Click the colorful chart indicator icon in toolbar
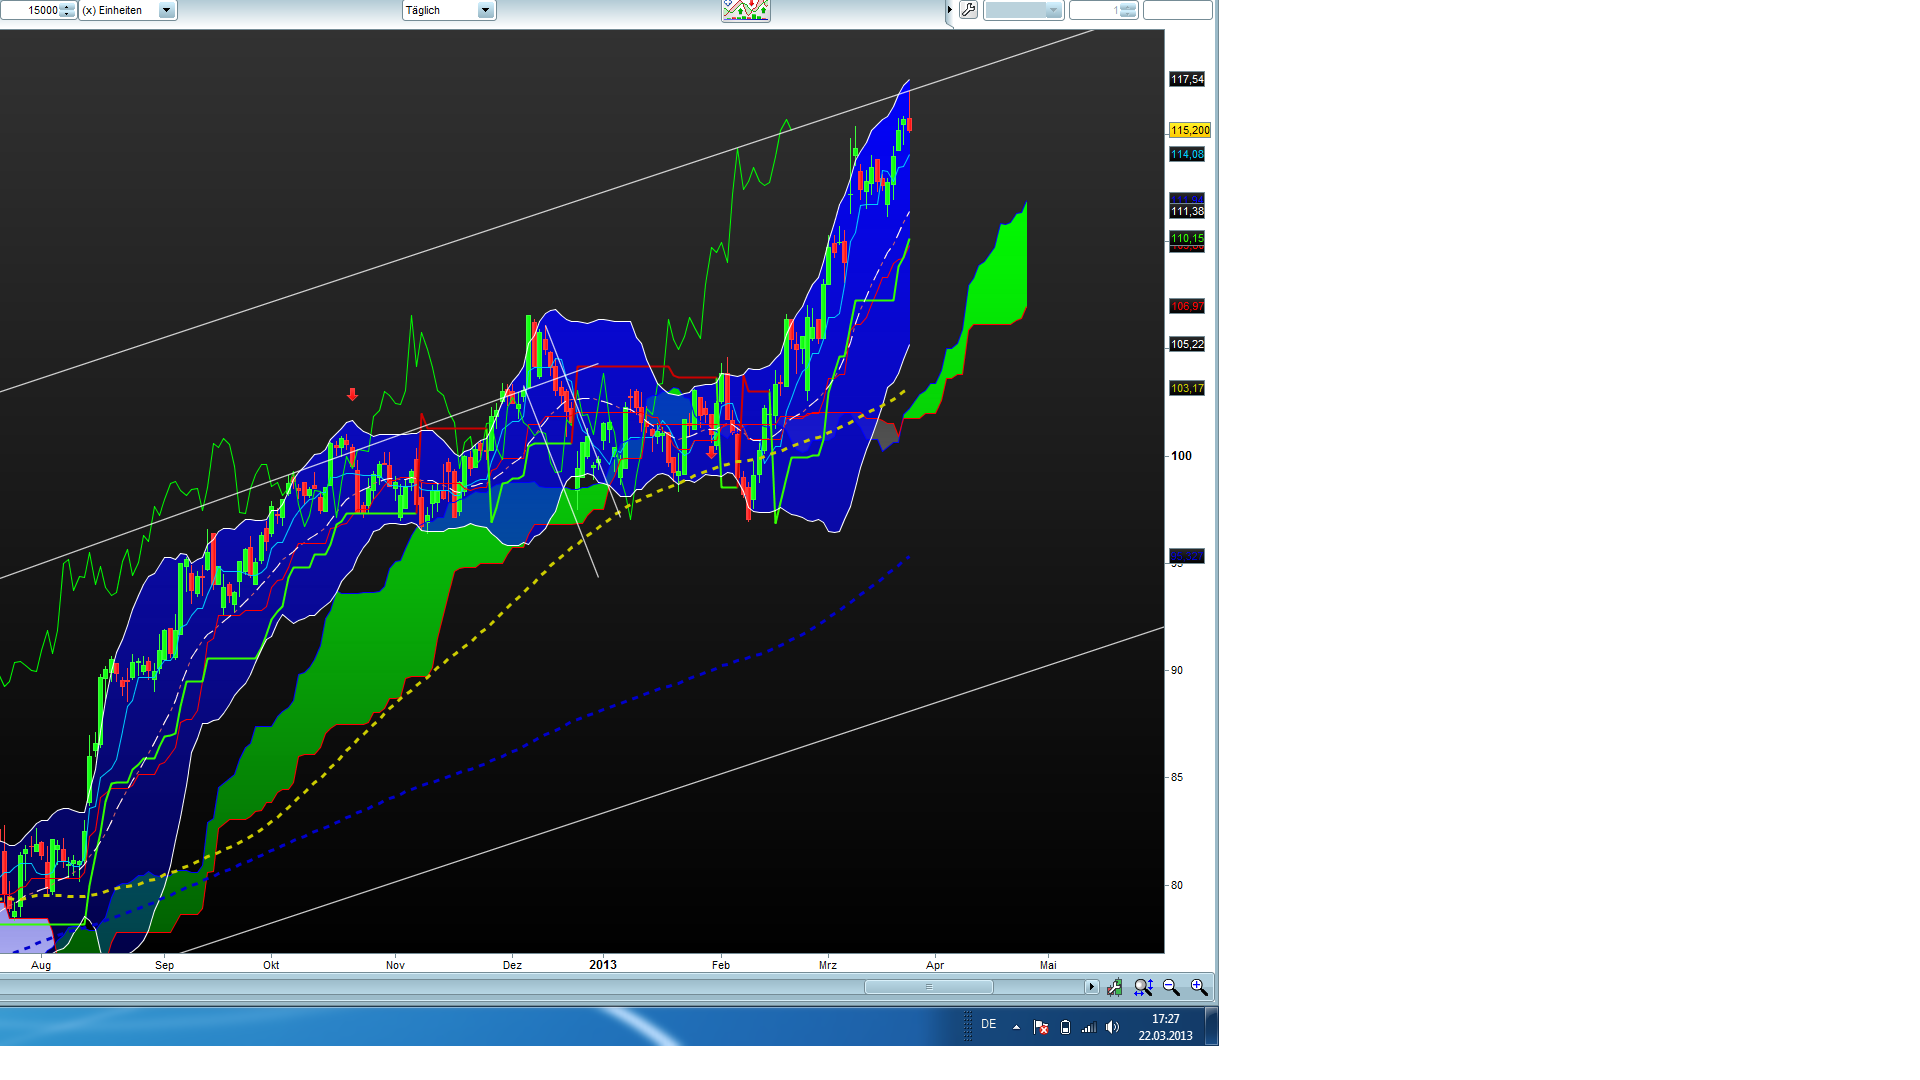1920x1080 pixels. [744, 10]
